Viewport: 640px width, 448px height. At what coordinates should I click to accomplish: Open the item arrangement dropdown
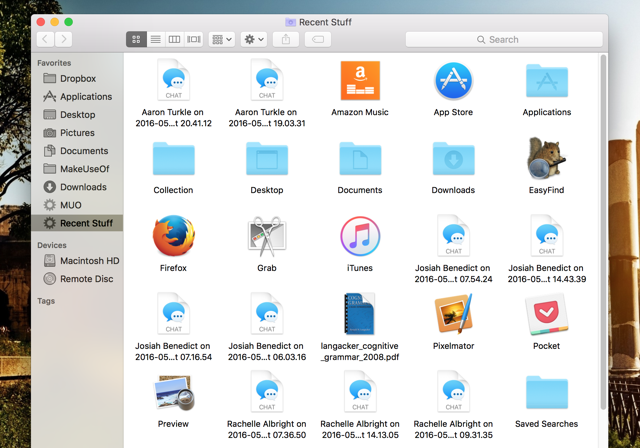point(221,39)
